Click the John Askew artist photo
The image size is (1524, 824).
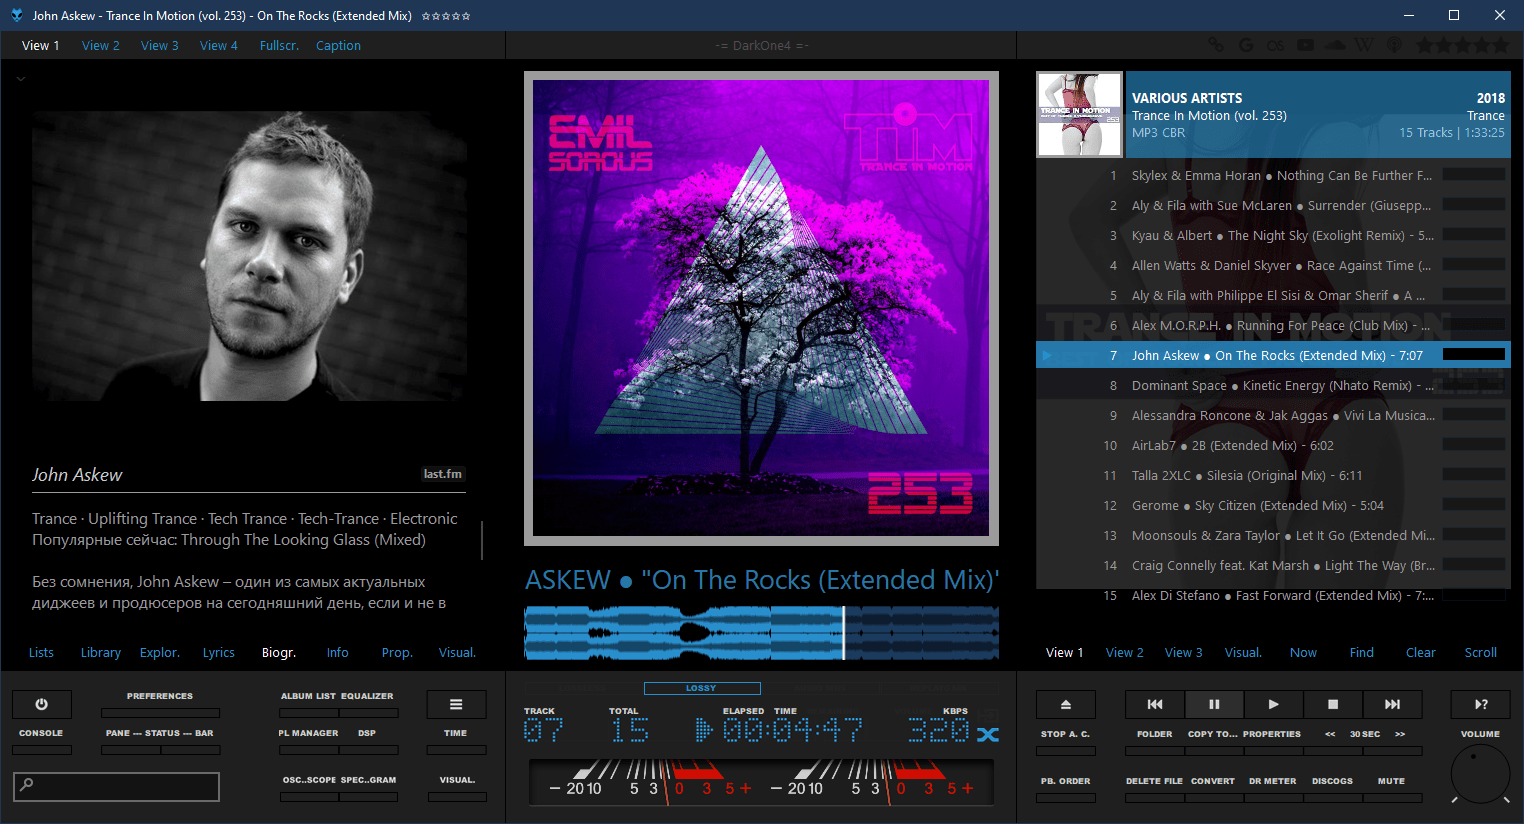click(x=249, y=256)
